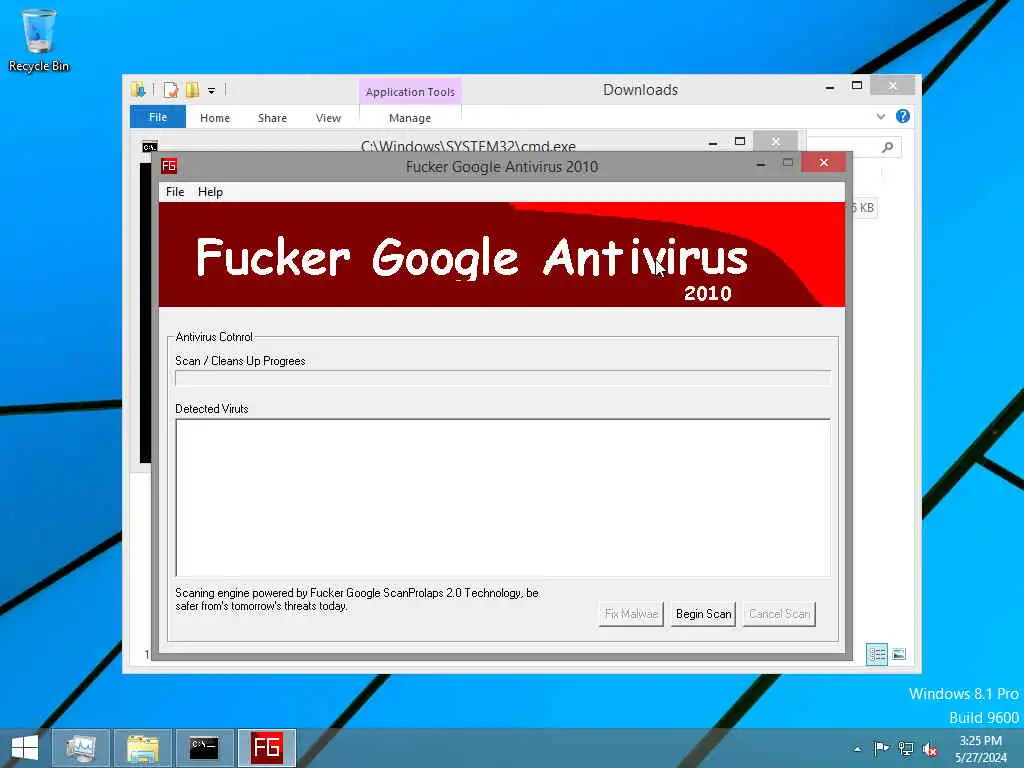The height and width of the screenshot is (768, 1024).
Task: Open the Customize Quick Access Toolbar dropdown
Action: point(212,91)
